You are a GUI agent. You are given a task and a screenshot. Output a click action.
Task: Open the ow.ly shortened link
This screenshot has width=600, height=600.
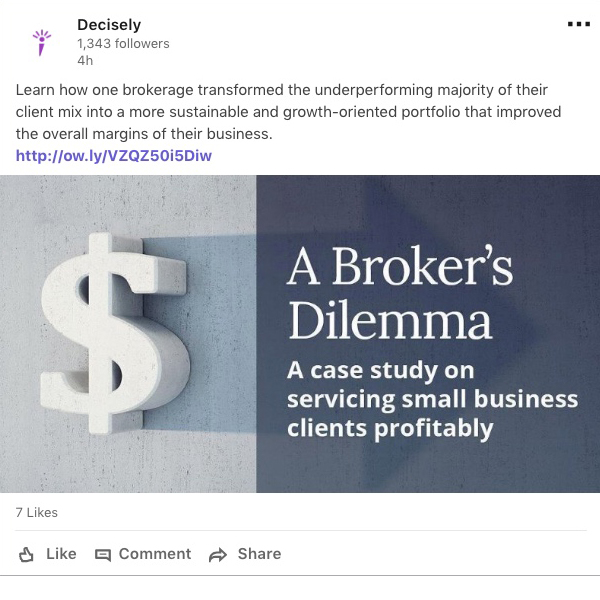click(x=114, y=156)
